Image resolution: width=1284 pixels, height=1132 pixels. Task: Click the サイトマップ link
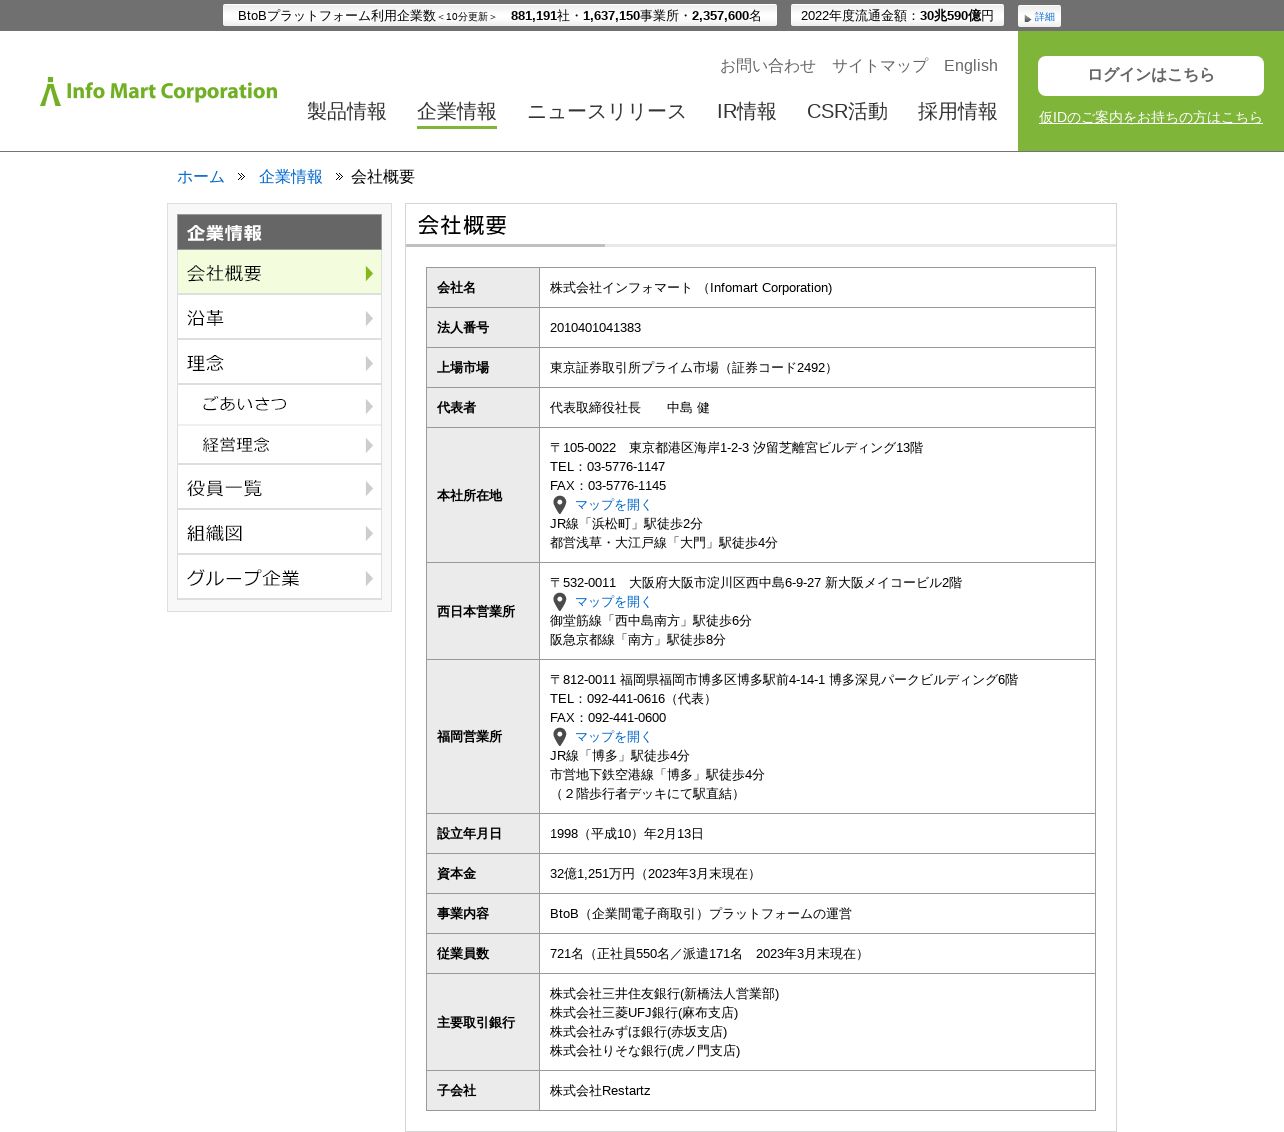click(880, 65)
